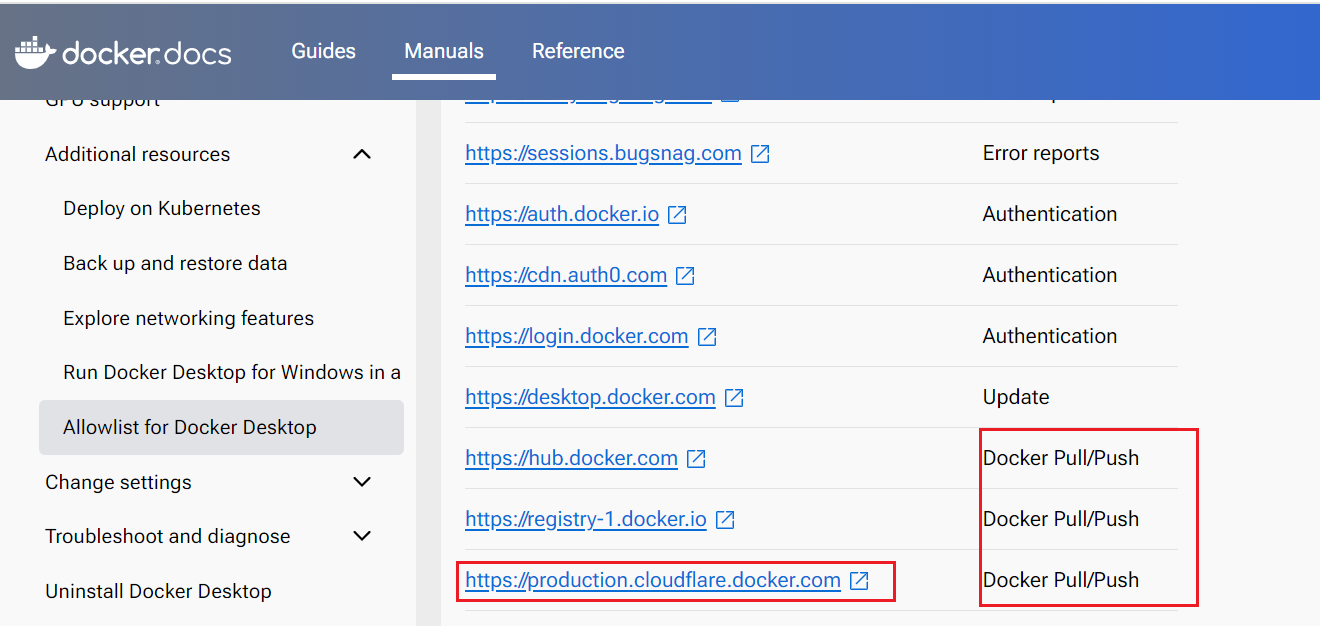The image size is (1320, 626).
Task: Click external-link icon beside desktop.docker.com
Action: click(x=734, y=398)
